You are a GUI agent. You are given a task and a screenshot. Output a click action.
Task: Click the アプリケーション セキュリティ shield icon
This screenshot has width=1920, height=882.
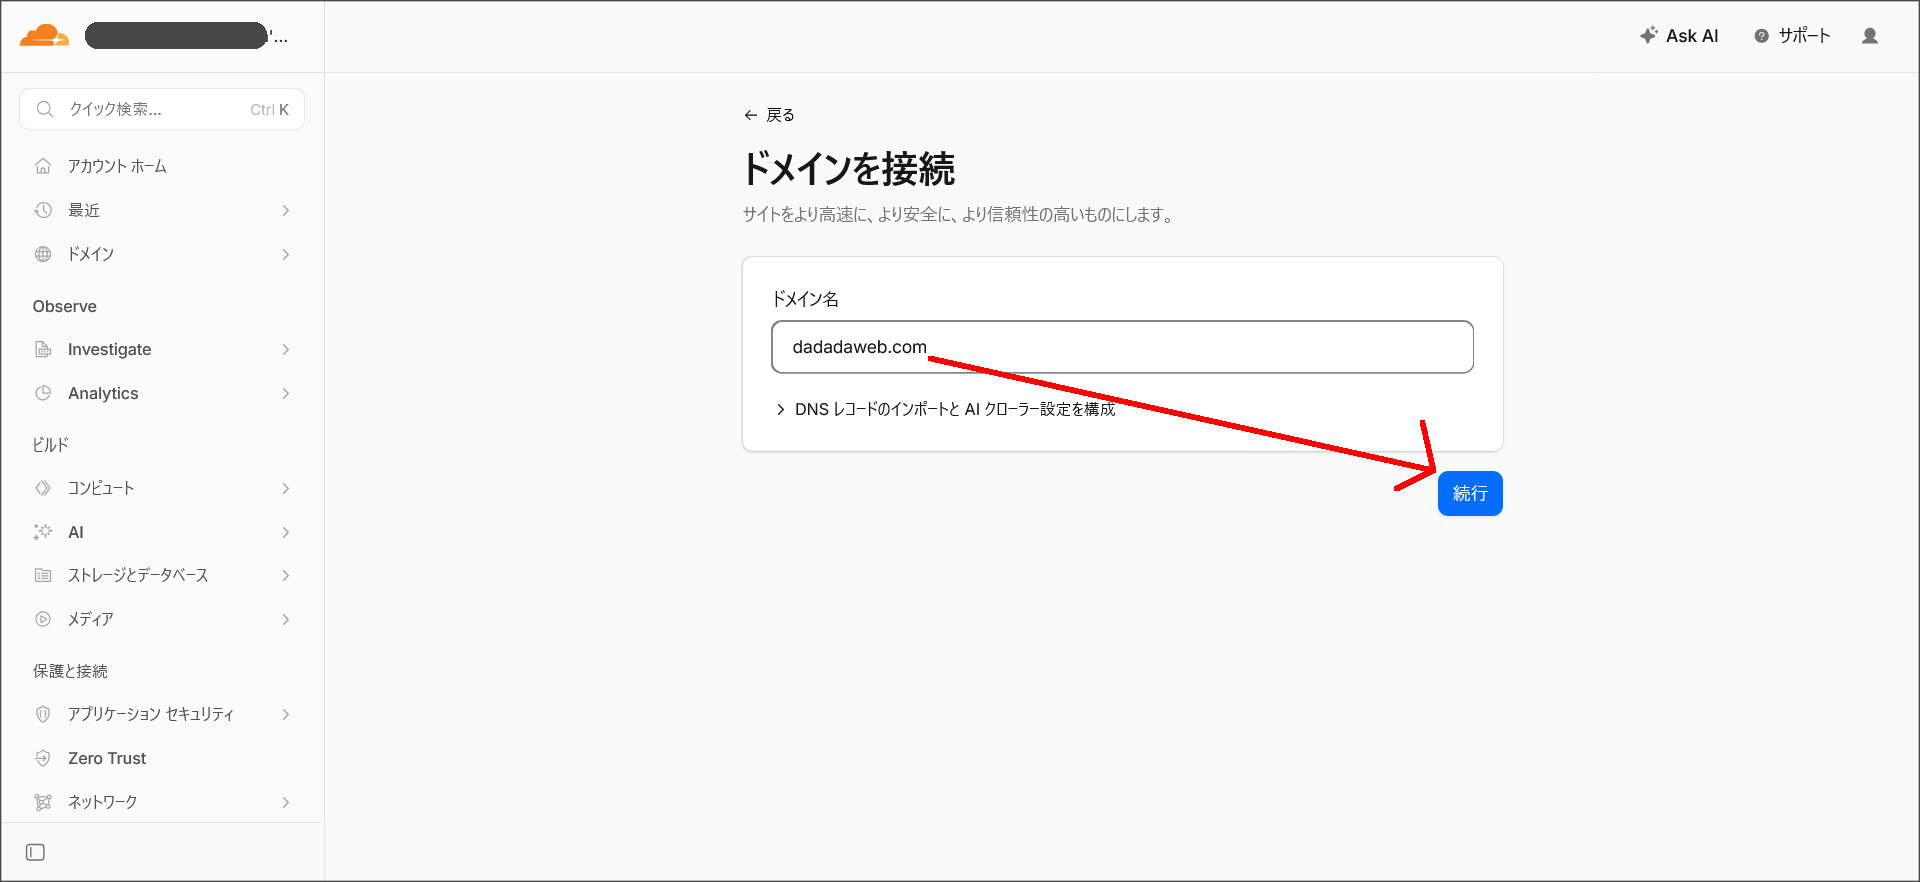click(43, 714)
